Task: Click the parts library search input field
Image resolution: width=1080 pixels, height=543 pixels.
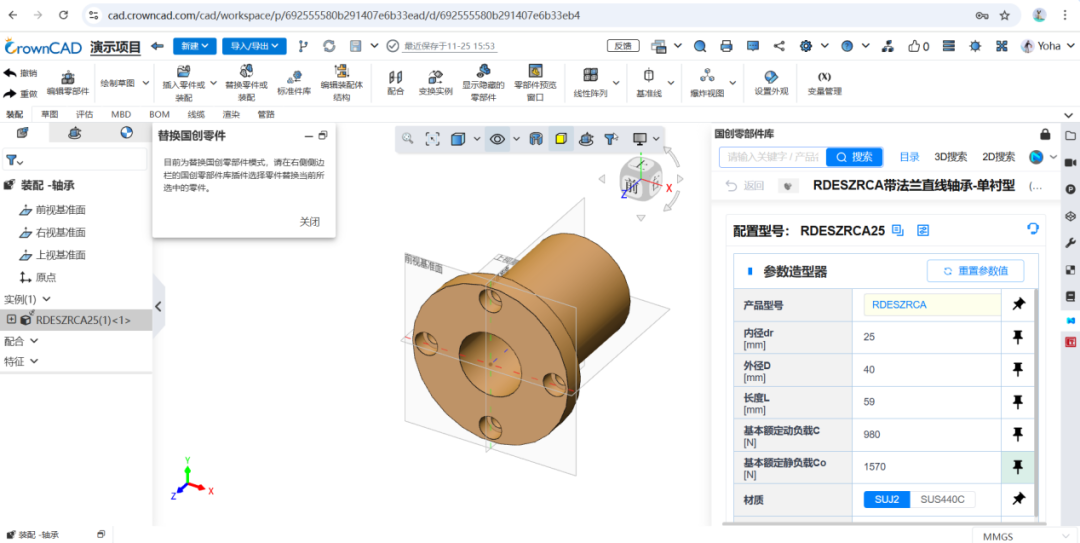Action: click(x=773, y=157)
